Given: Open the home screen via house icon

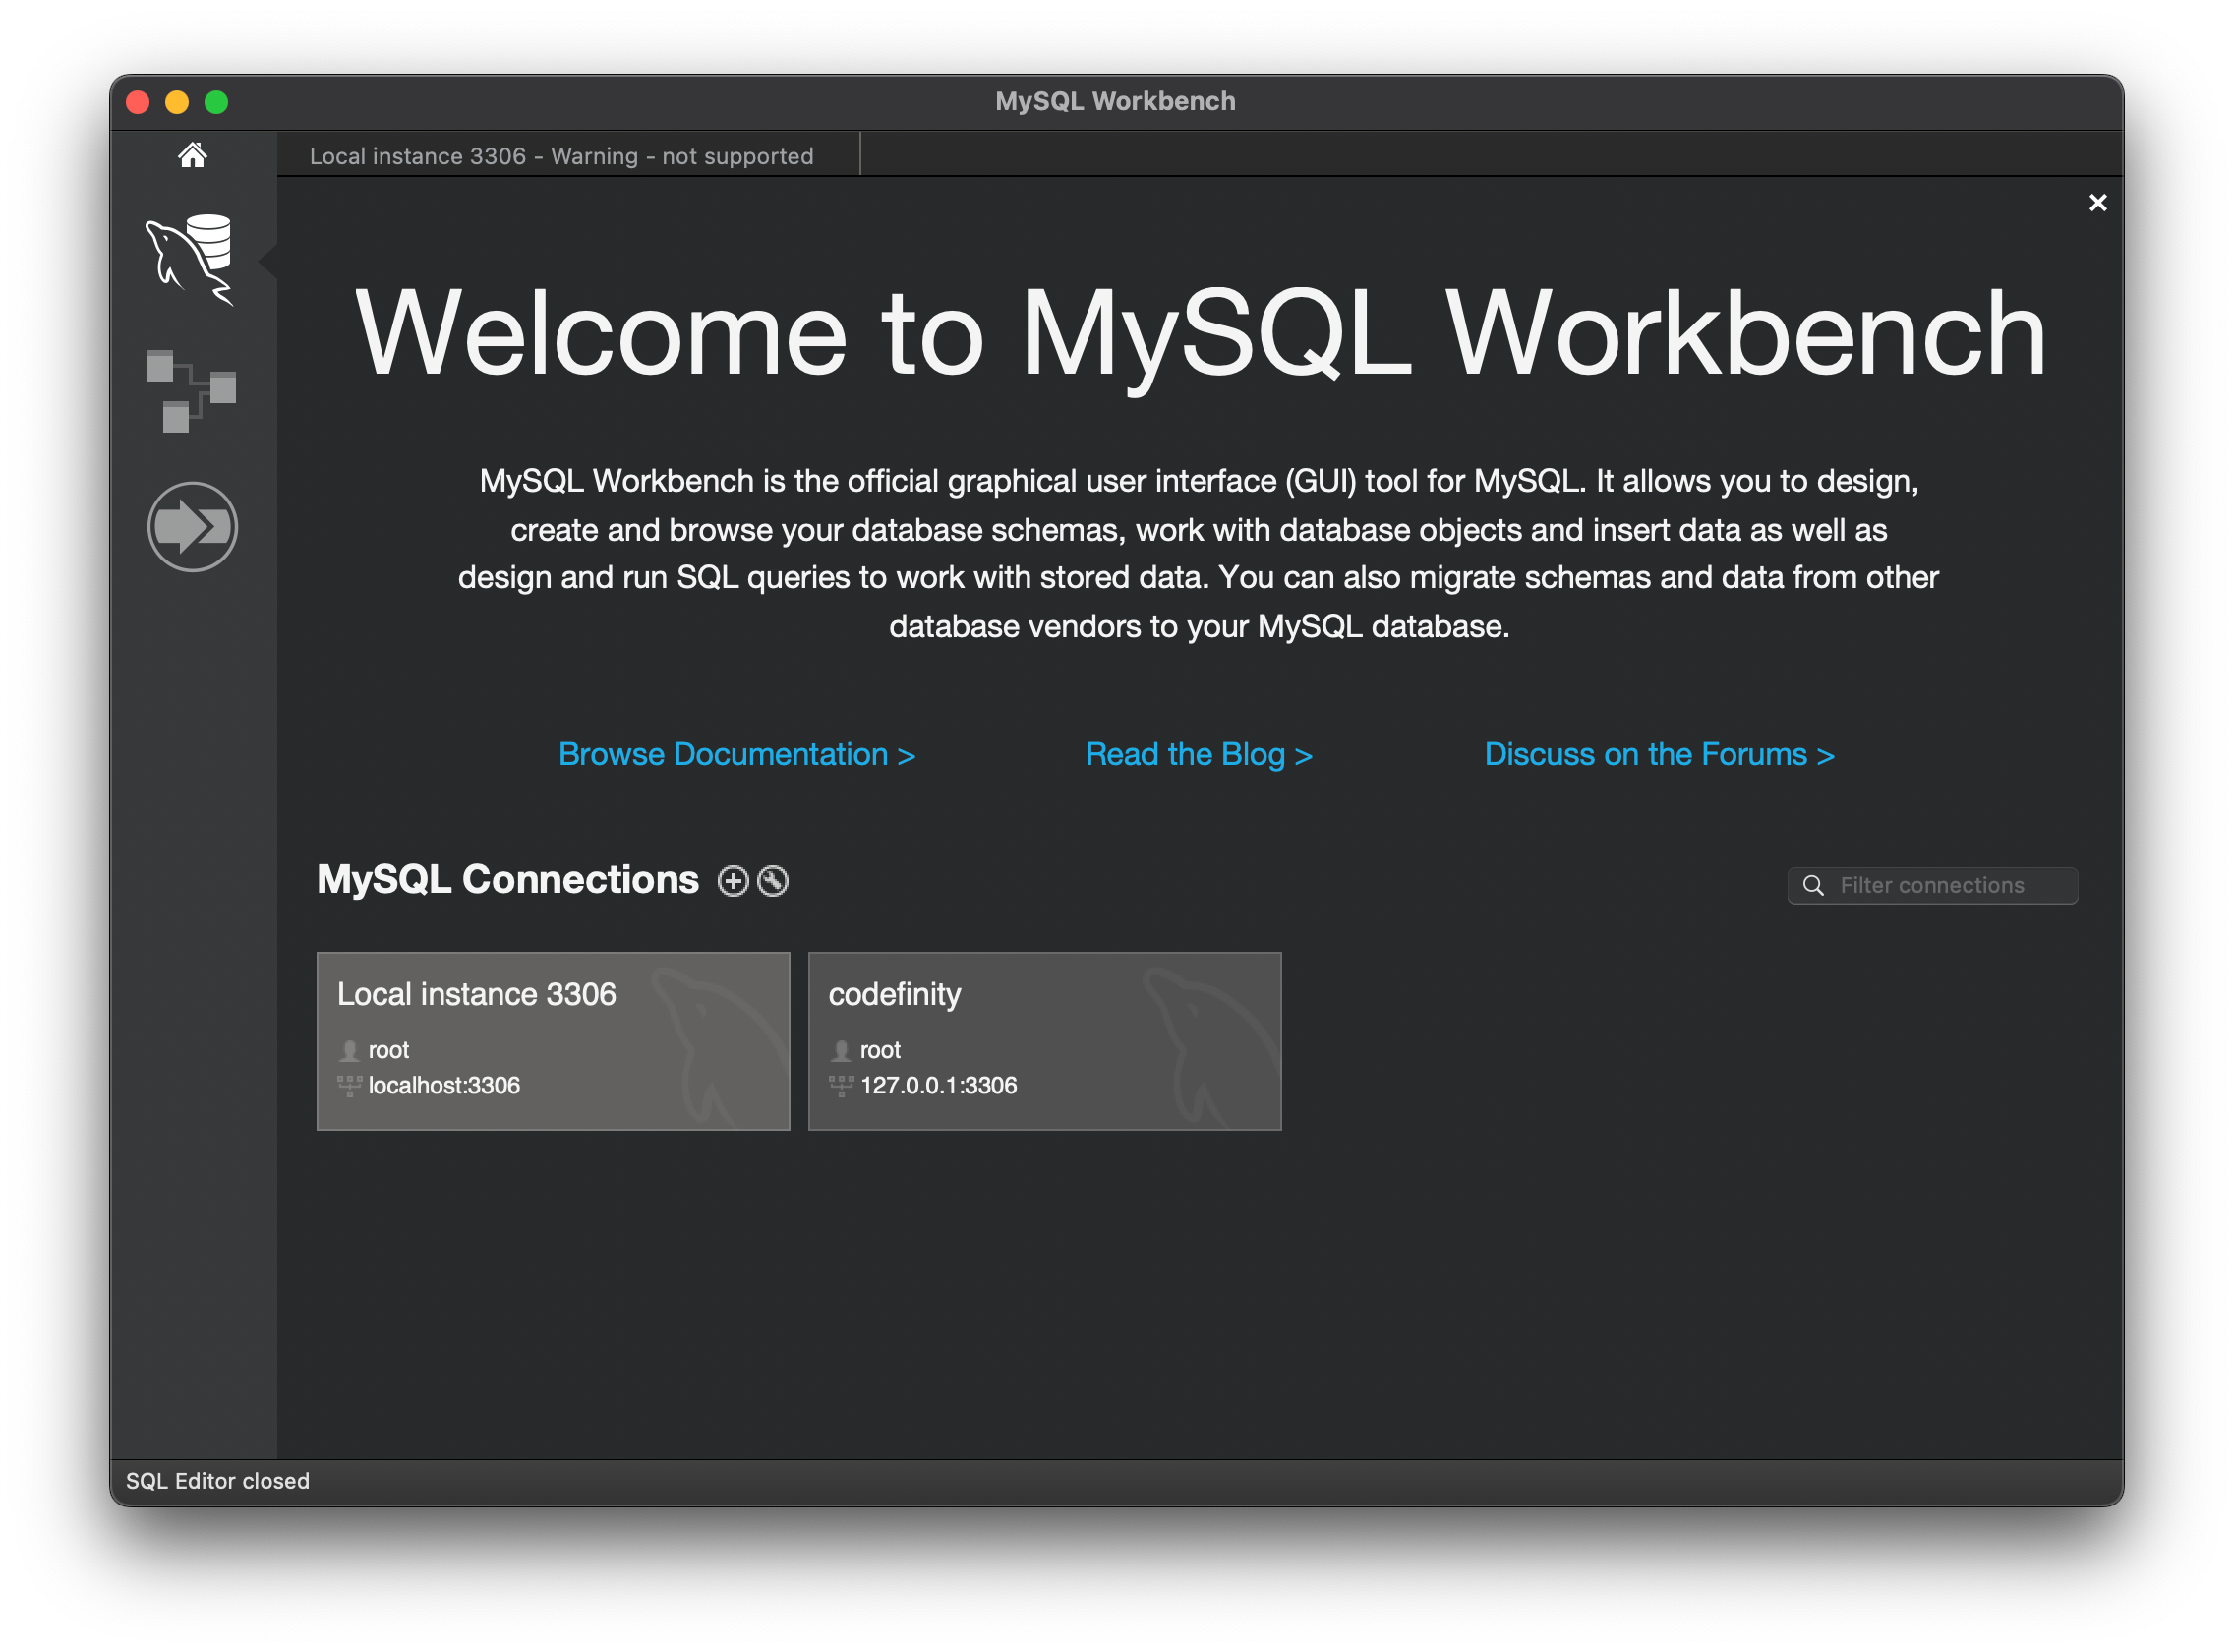Looking at the screenshot, I should 192,155.
